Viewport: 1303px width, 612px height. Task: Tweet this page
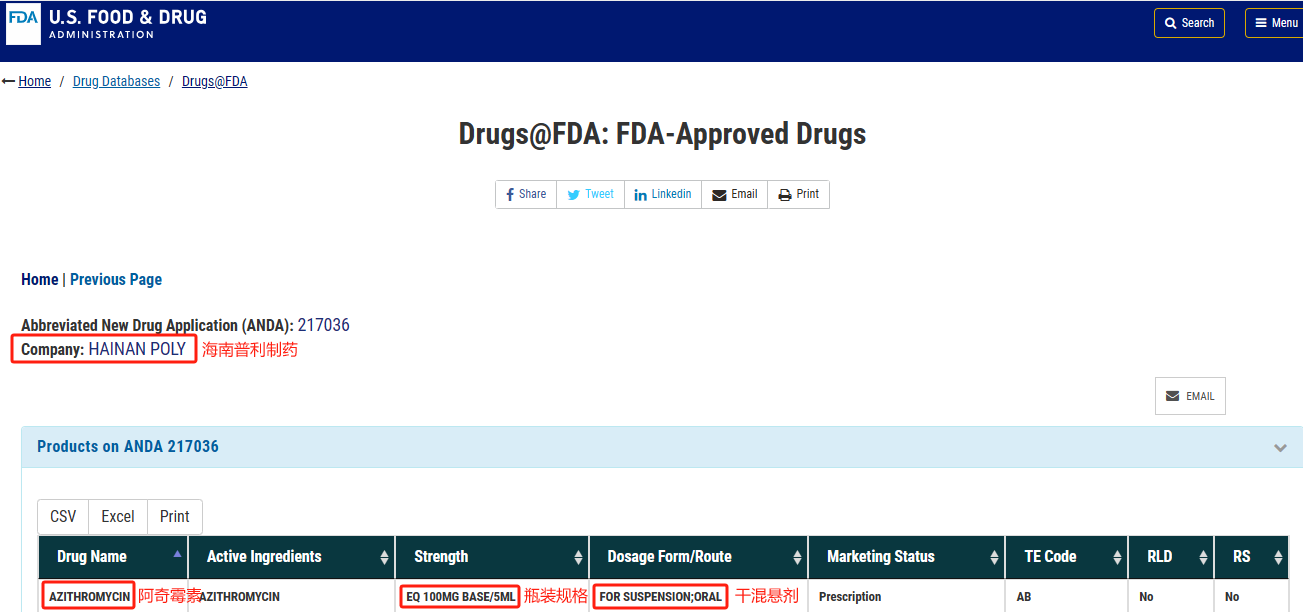tap(591, 194)
